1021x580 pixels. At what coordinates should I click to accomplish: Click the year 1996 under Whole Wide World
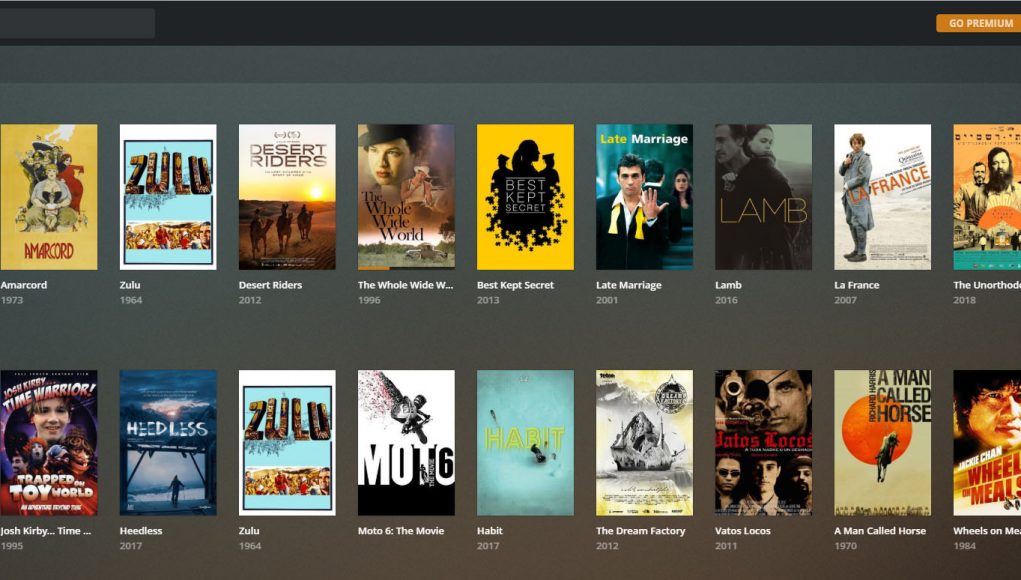tap(369, 300)
